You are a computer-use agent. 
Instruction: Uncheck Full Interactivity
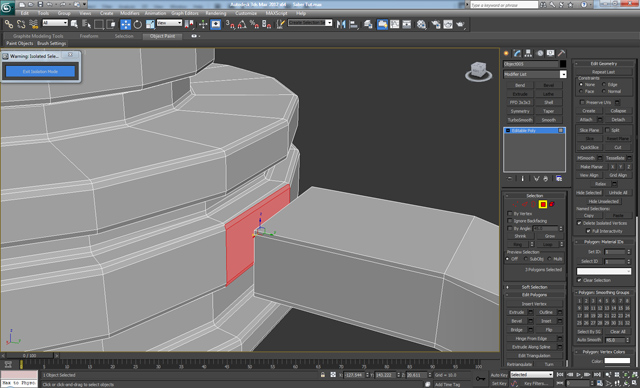[x=588, y=231]
